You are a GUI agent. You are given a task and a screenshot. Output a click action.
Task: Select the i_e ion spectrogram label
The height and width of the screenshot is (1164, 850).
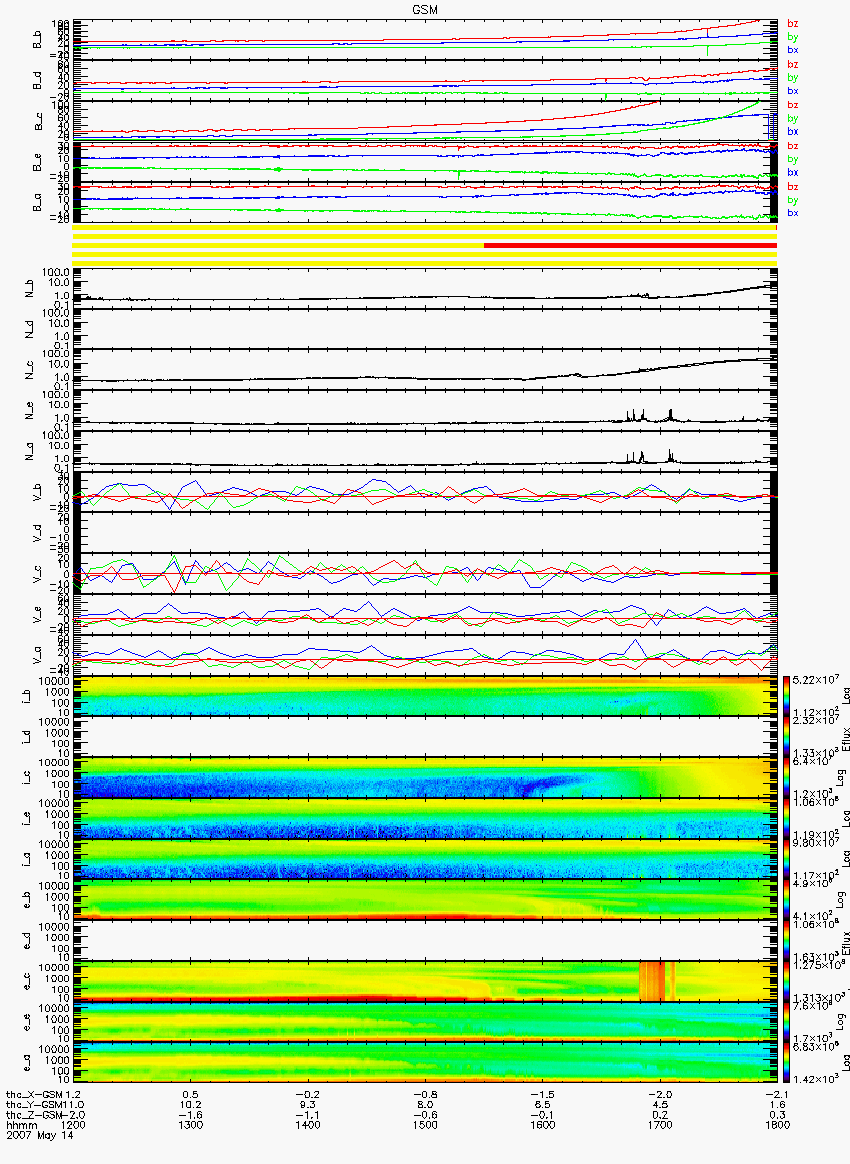(x=25, y=818)
